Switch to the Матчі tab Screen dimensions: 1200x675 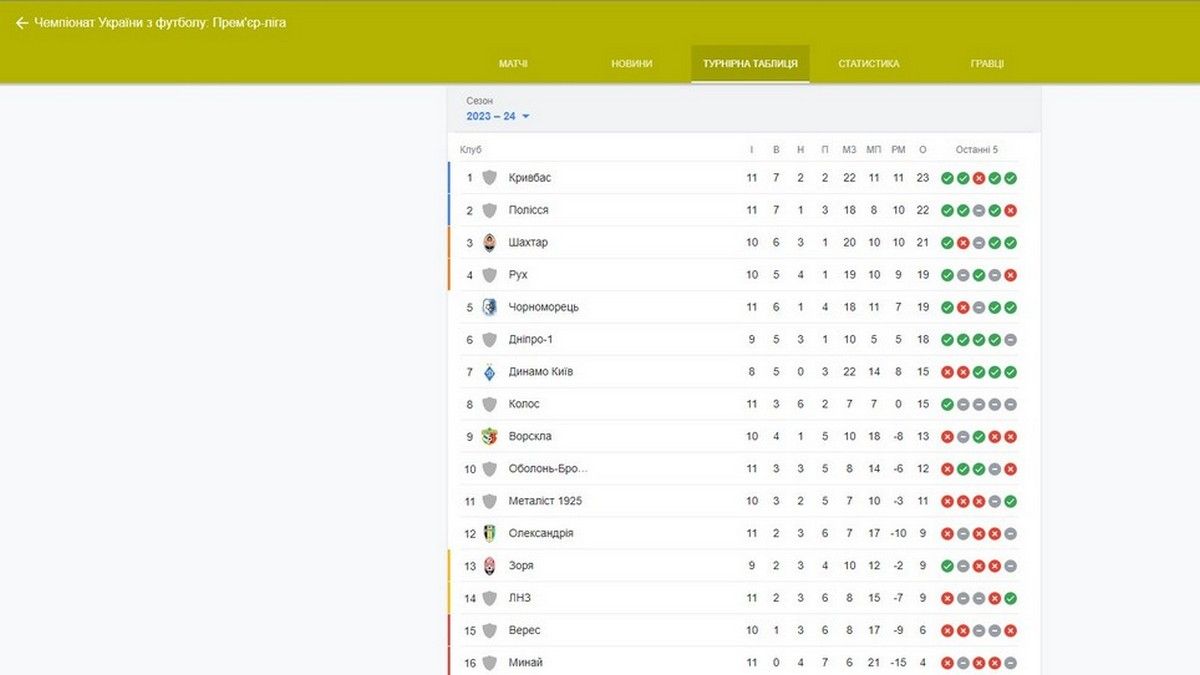click(513, 64)
